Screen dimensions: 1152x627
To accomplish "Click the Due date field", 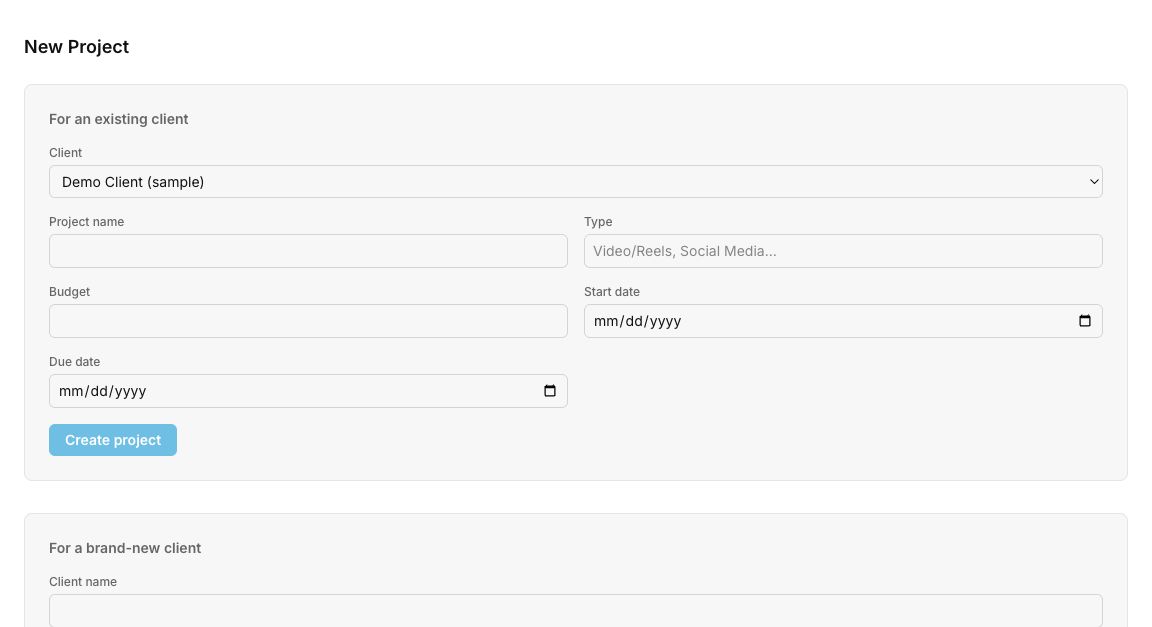I will pyautogui.click(x=308, y=391).
